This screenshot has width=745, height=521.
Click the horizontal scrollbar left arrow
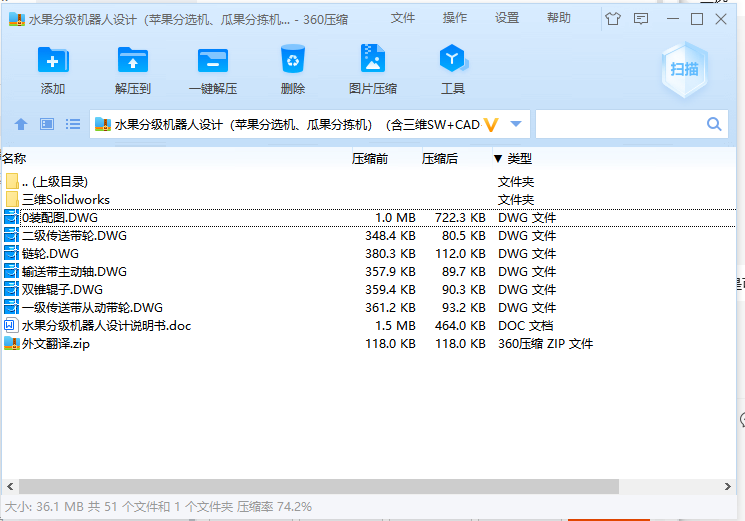(x=10, y=486)
